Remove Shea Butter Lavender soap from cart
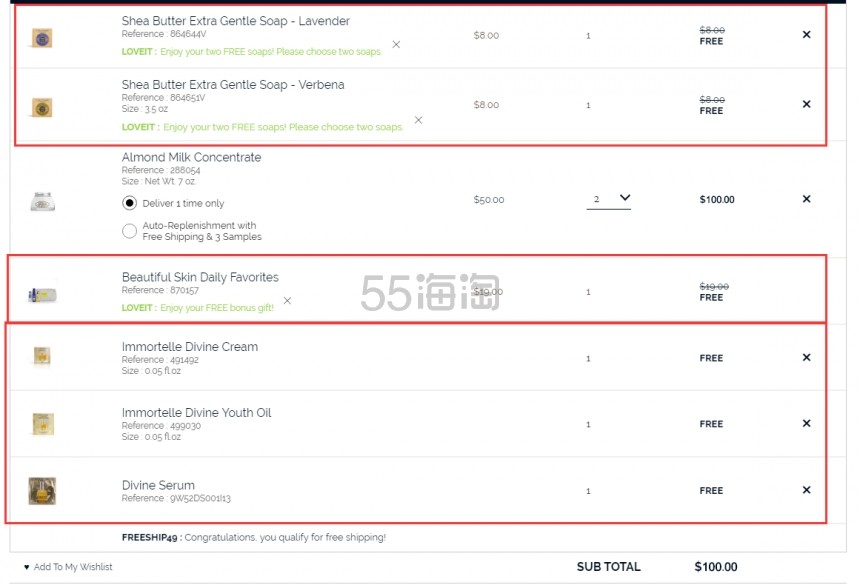 pos(806,35)
